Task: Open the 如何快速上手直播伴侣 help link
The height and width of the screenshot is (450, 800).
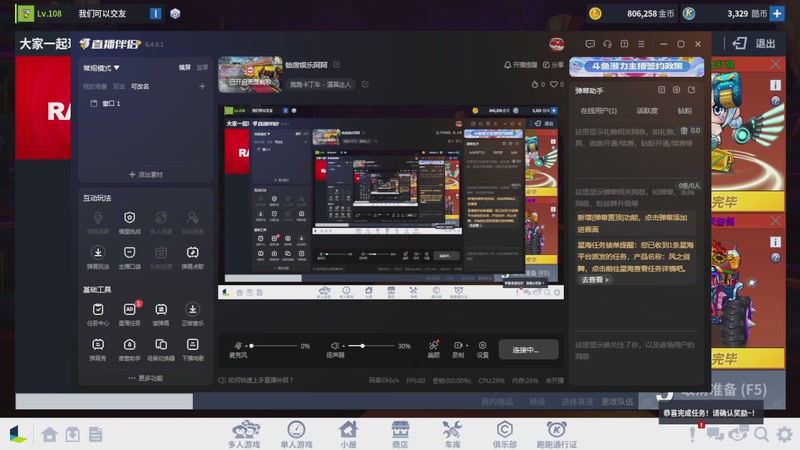Action: 256,380
